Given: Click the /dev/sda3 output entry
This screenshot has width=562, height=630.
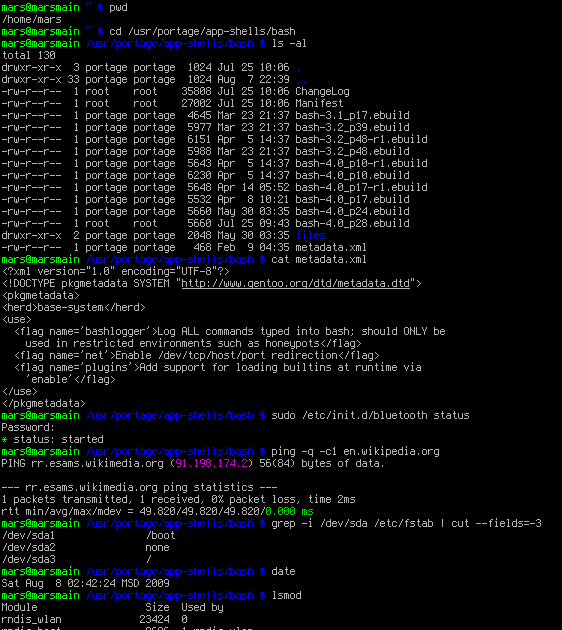Looking at the screenshot, I should [29, 560].
